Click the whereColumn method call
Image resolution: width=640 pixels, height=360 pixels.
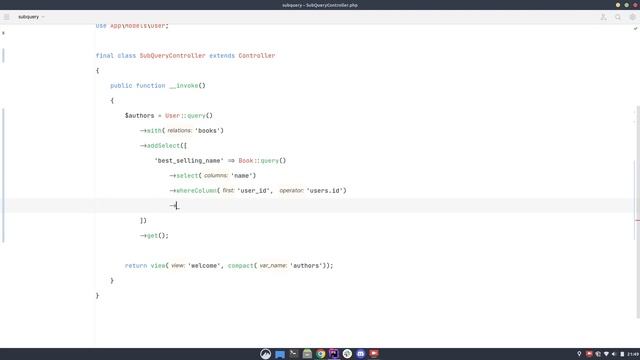(196, 191)
